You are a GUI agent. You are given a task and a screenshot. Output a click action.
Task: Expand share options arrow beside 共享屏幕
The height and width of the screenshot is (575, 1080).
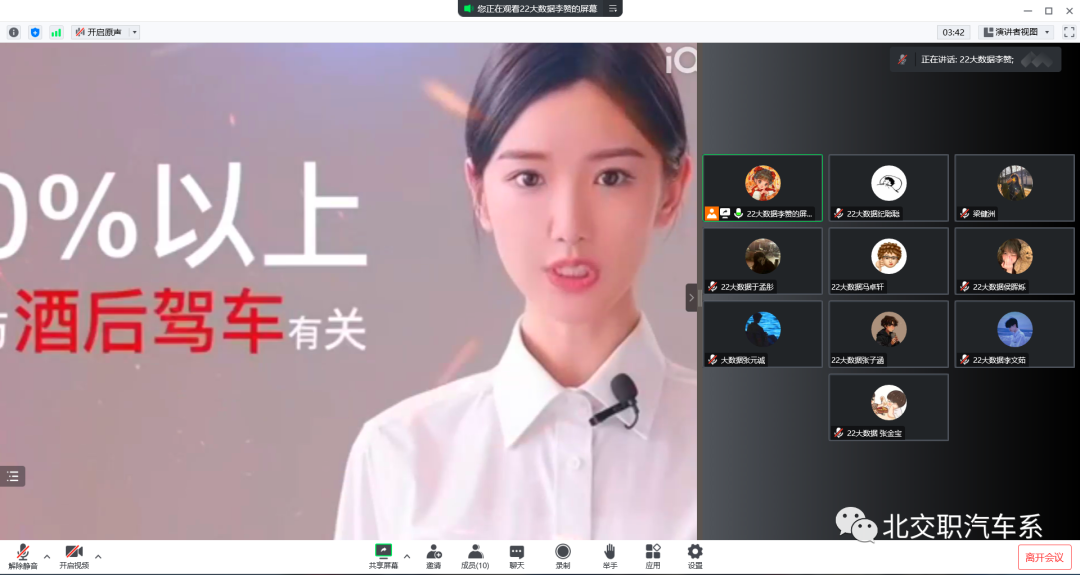406,556
